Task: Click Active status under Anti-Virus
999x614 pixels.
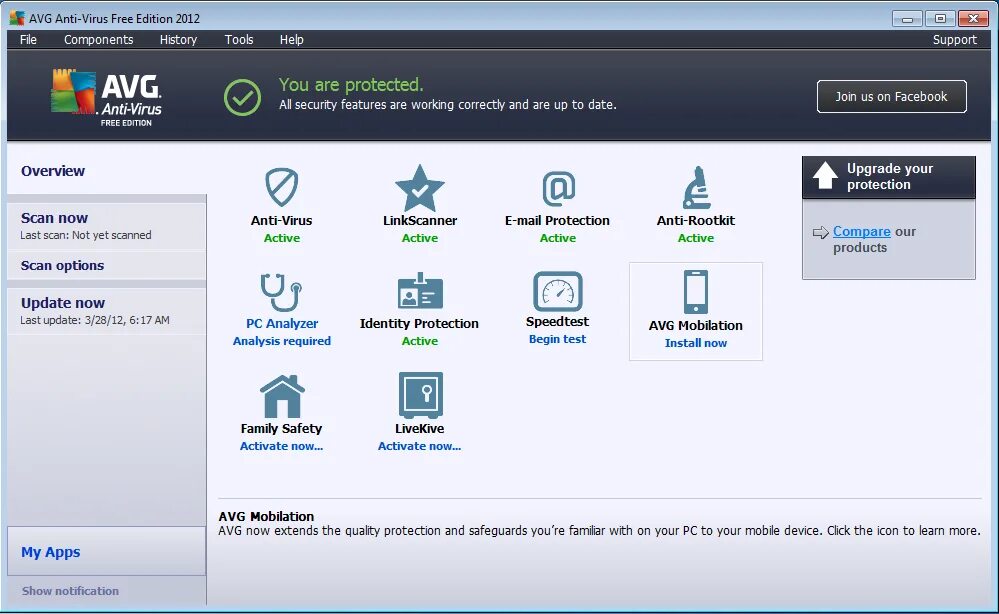Action: [x=282, y=238]
